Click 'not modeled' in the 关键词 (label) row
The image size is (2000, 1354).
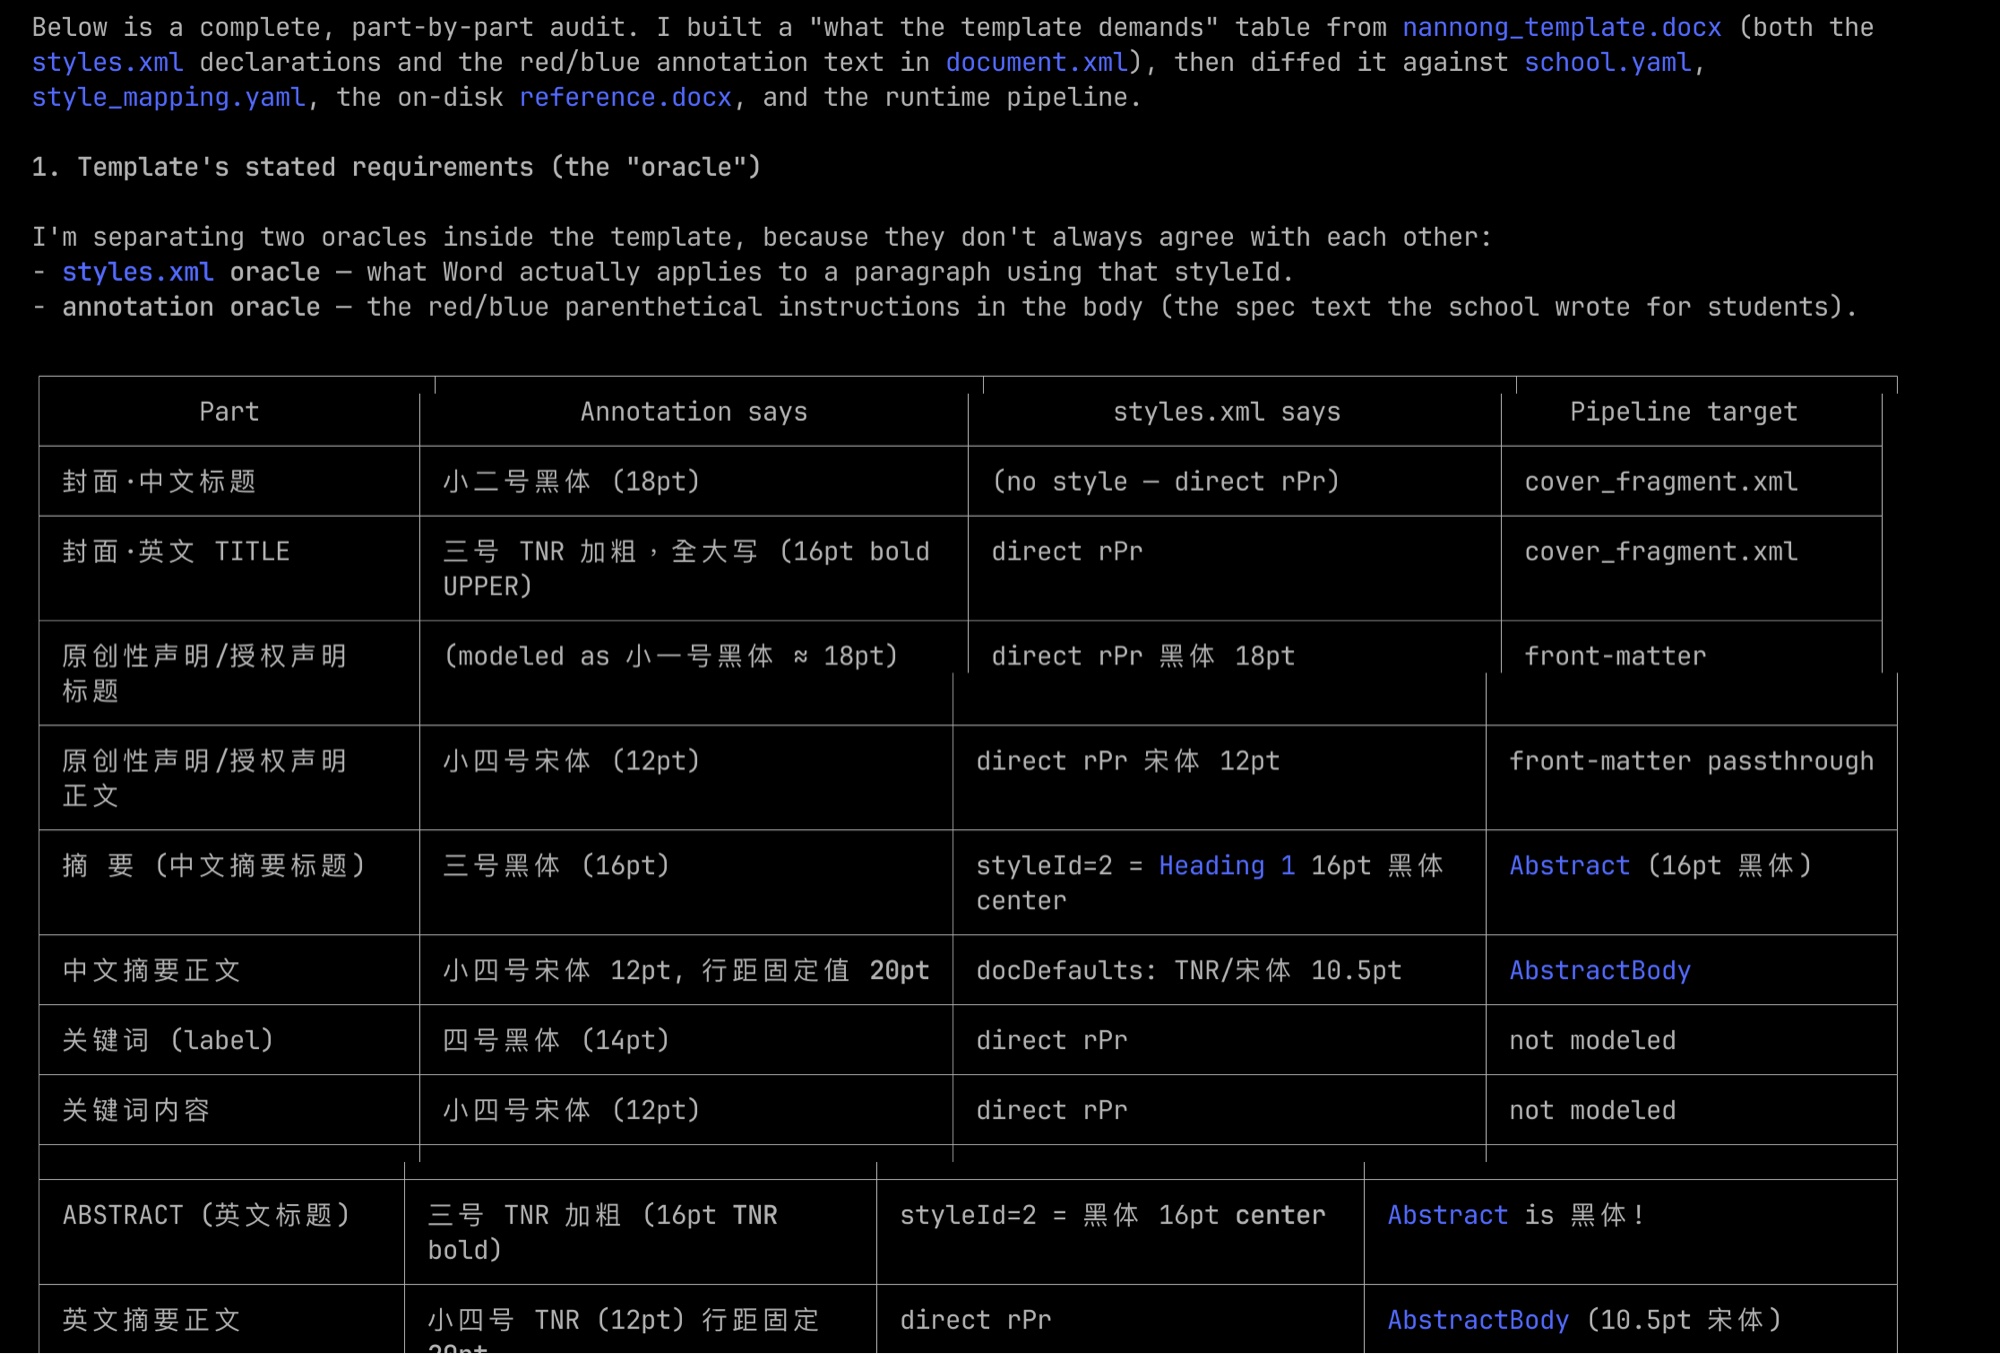(1592, 1040)
